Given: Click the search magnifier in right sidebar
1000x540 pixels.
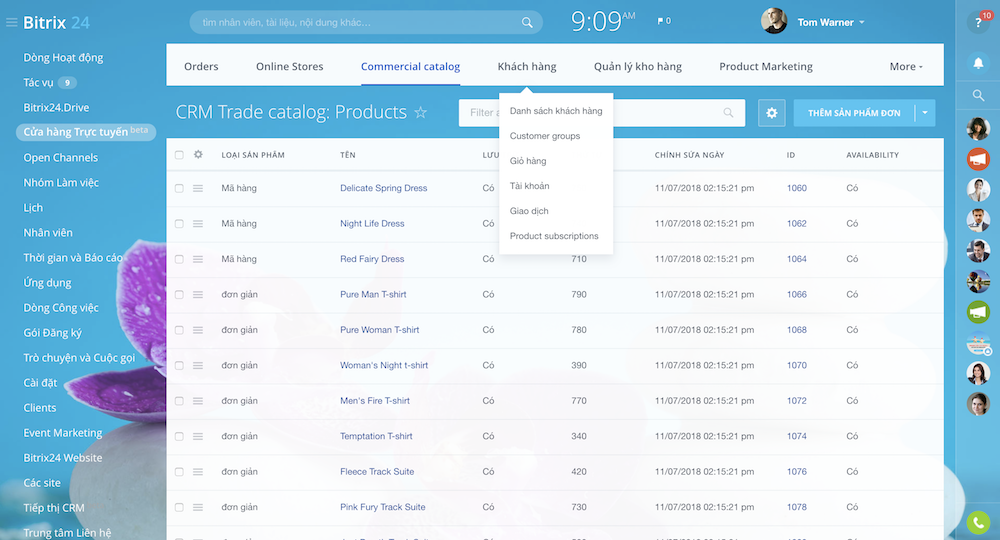Looking at the screenshot, I should pyautogui.click(x=978, y=96).
